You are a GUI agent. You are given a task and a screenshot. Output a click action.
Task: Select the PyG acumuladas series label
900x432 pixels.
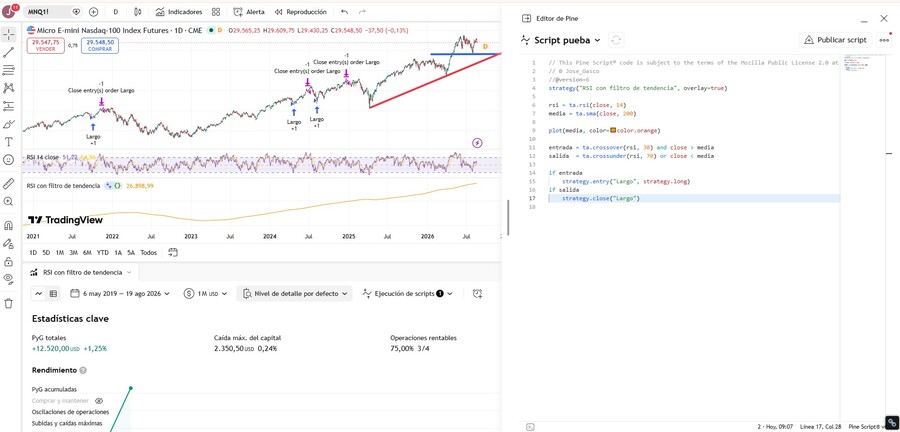coord(55,390)
